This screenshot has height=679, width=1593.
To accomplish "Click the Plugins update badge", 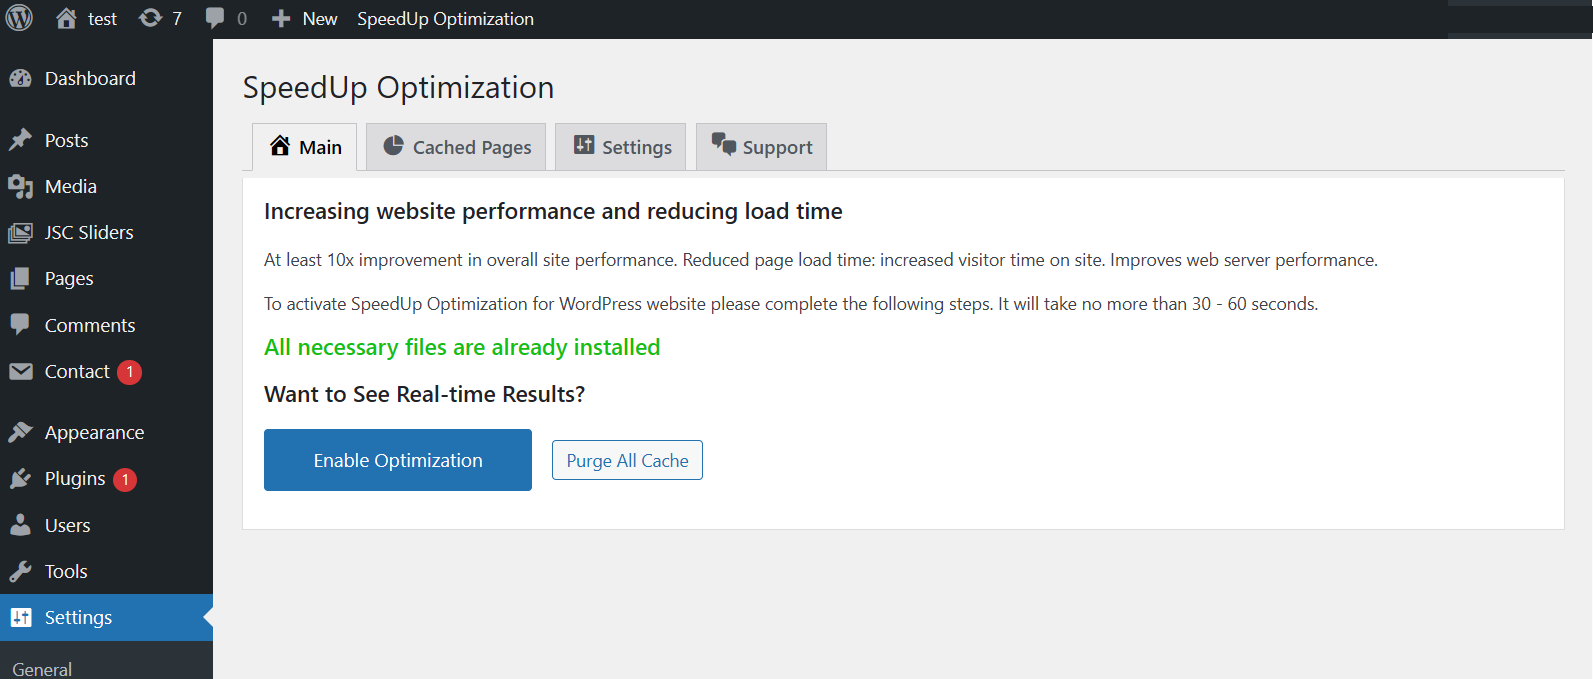I will tap(125, 480).
